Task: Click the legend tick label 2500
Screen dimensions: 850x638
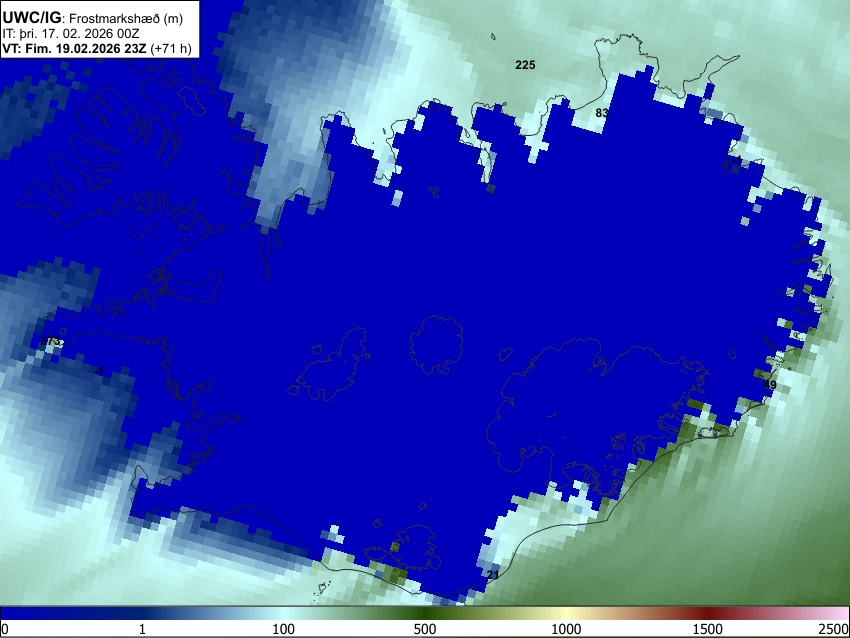Action: pyautogui.click(x=834, y=629)
